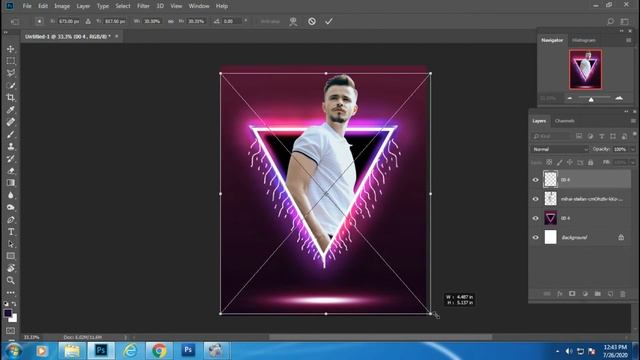This screenshot has height=360, width=640.
Task: Open the Normal blend mode dropdown
Action: pyautogui.click(x=560, y=149)
